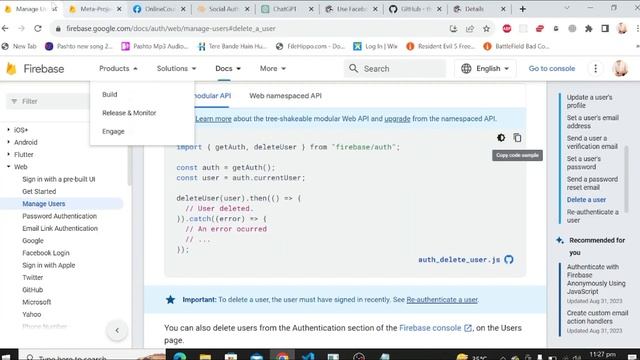The width and height of the screenshot is (640, 360).
Task: Open the Docs dropdown
Action: pyautogui.click(x=228, y=69)
